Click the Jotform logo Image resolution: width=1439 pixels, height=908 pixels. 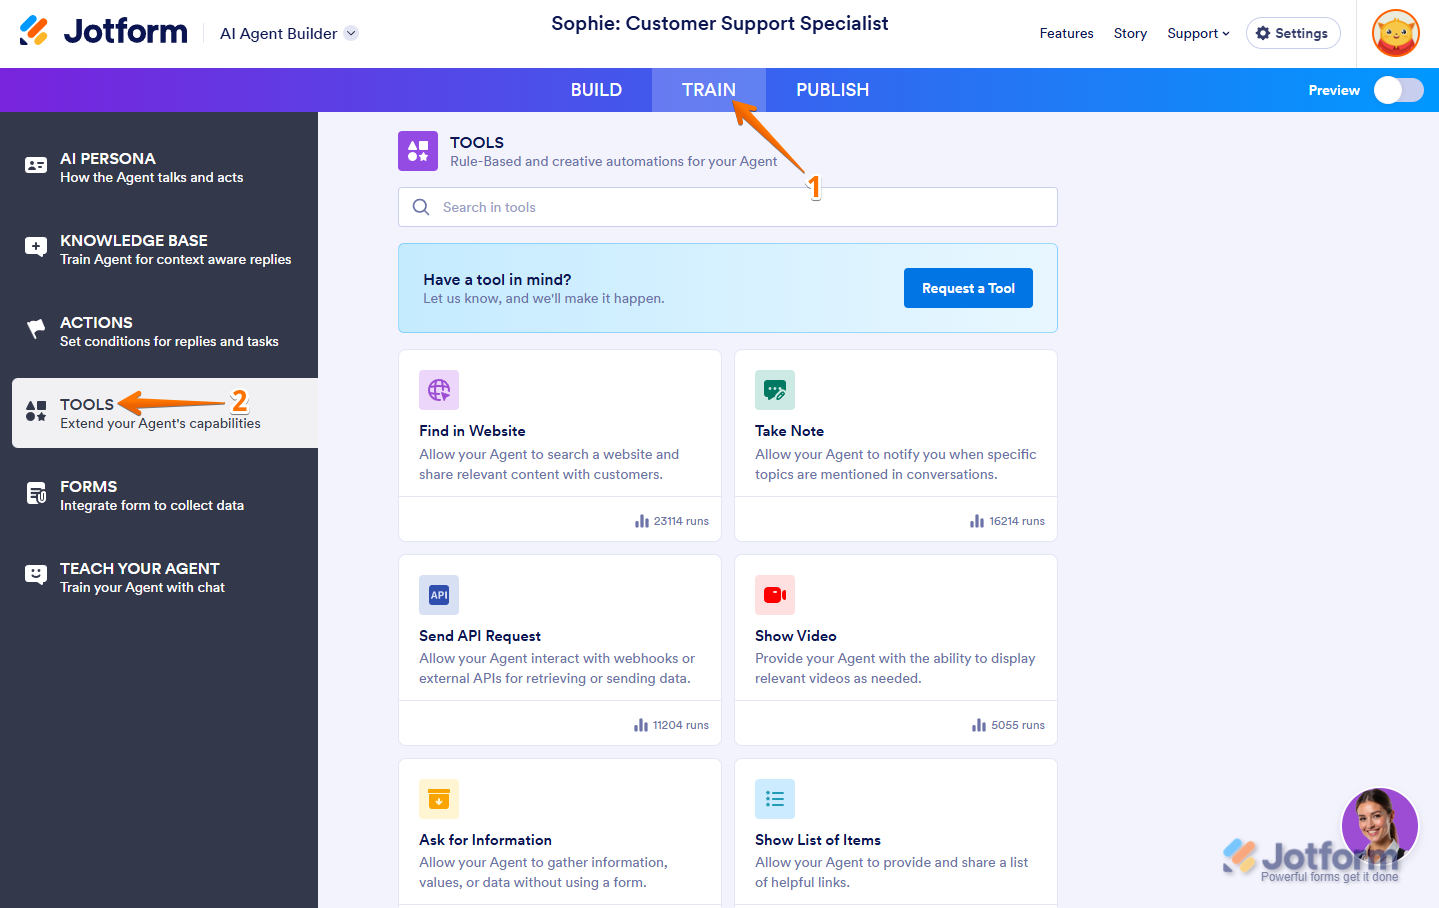point(104,32)
